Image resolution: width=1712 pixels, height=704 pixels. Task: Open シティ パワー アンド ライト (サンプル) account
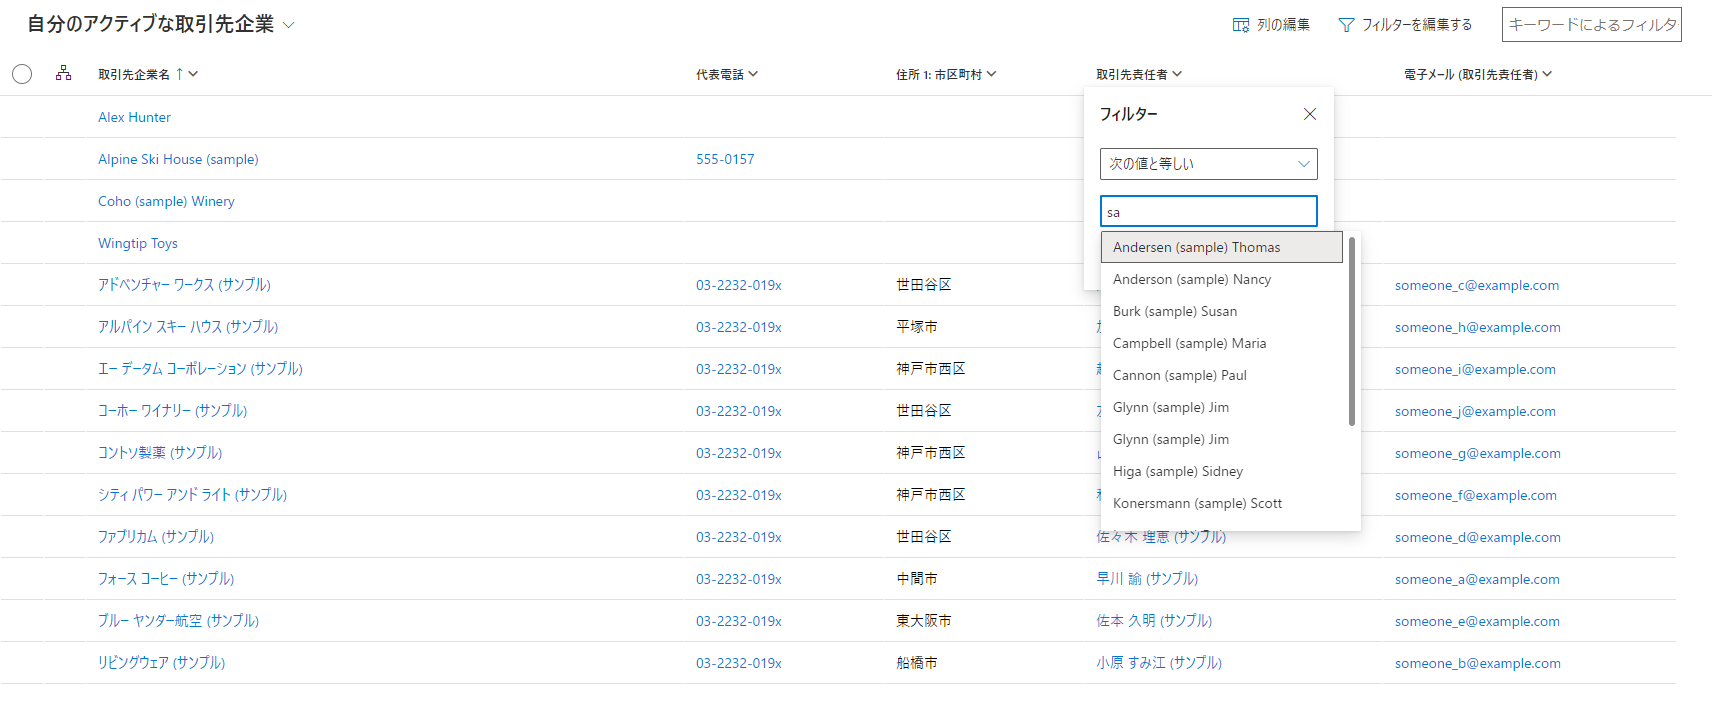[192, 495]
